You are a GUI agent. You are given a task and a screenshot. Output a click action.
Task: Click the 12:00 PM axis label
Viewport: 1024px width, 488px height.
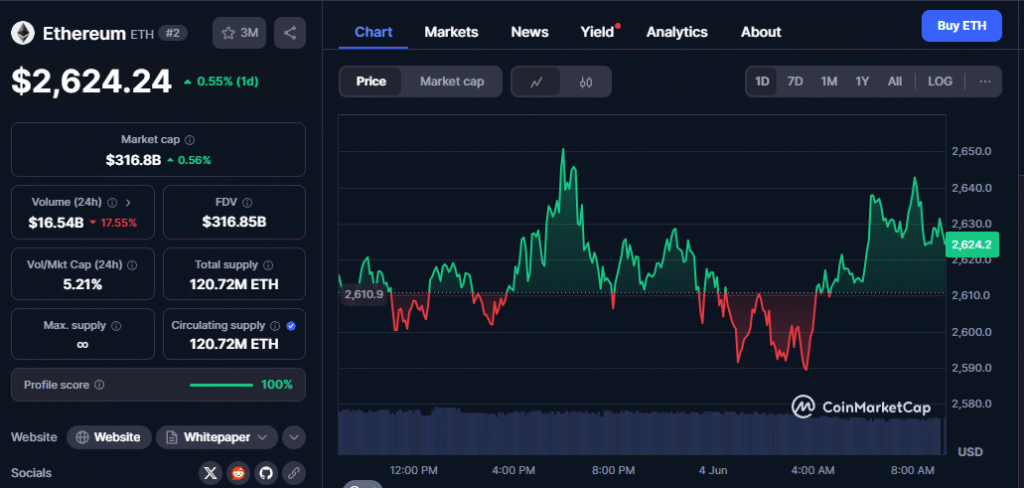click(x=413, y=470)
